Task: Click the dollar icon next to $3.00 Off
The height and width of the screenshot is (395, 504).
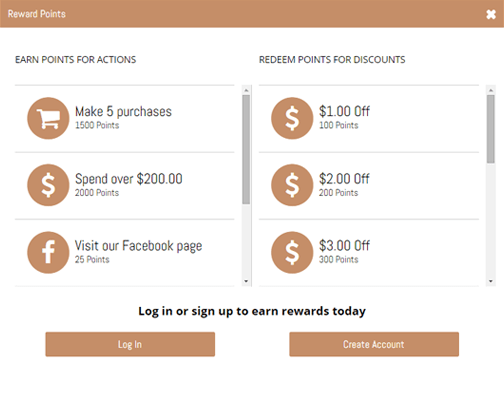Action: pyautogui.click(x=292, y=253)
